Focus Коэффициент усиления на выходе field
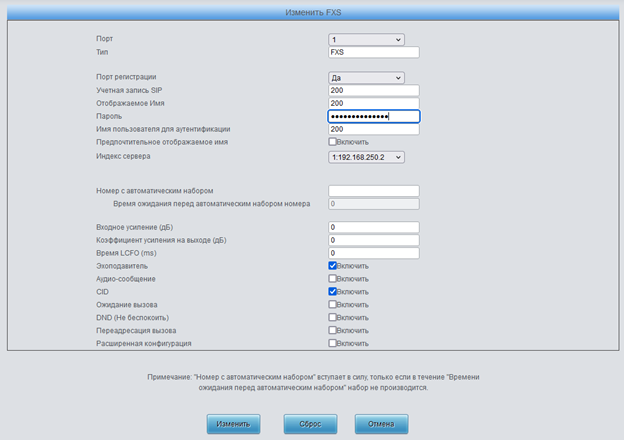Viewport: 624px width, 440px height. click(x=374, y=240)
